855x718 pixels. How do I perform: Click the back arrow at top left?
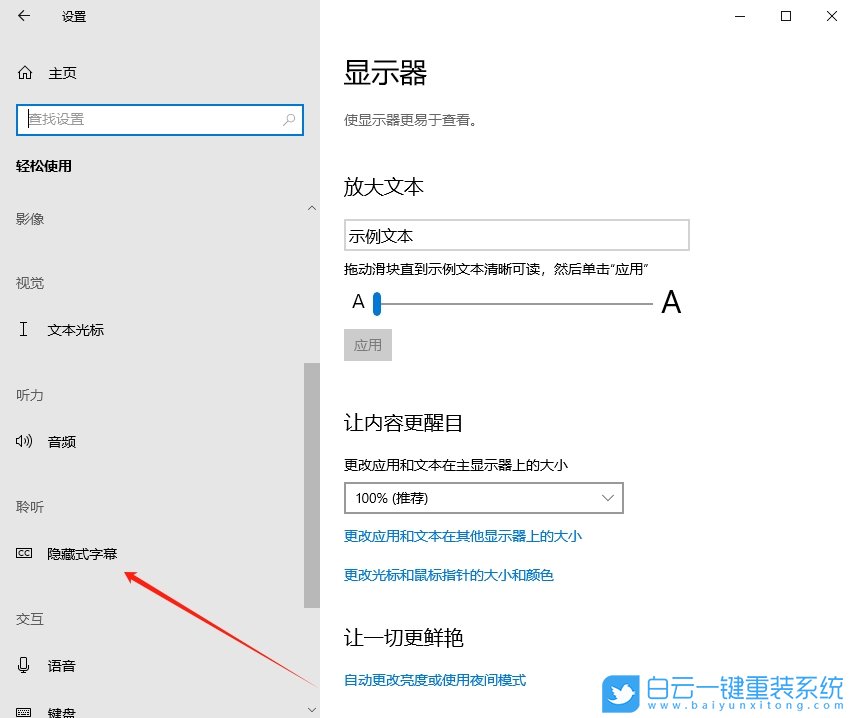point(22,16)
